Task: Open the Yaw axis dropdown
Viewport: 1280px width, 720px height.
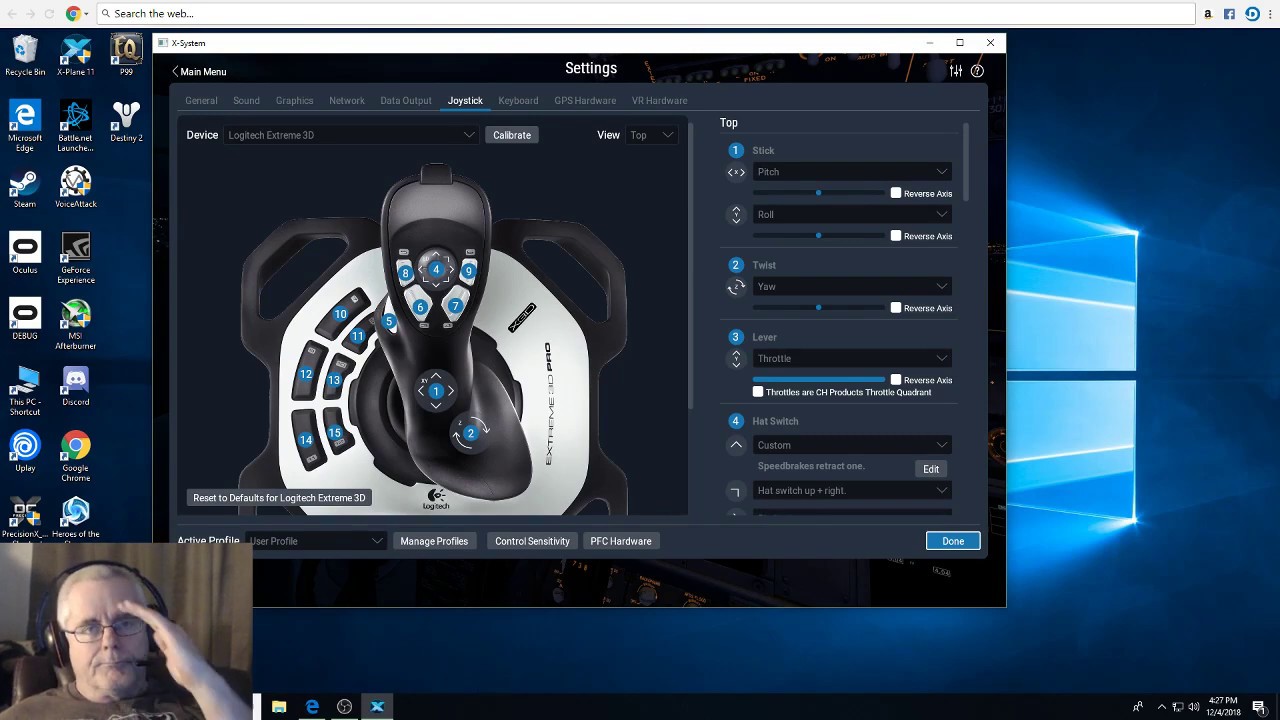Action: coord(851,287)
